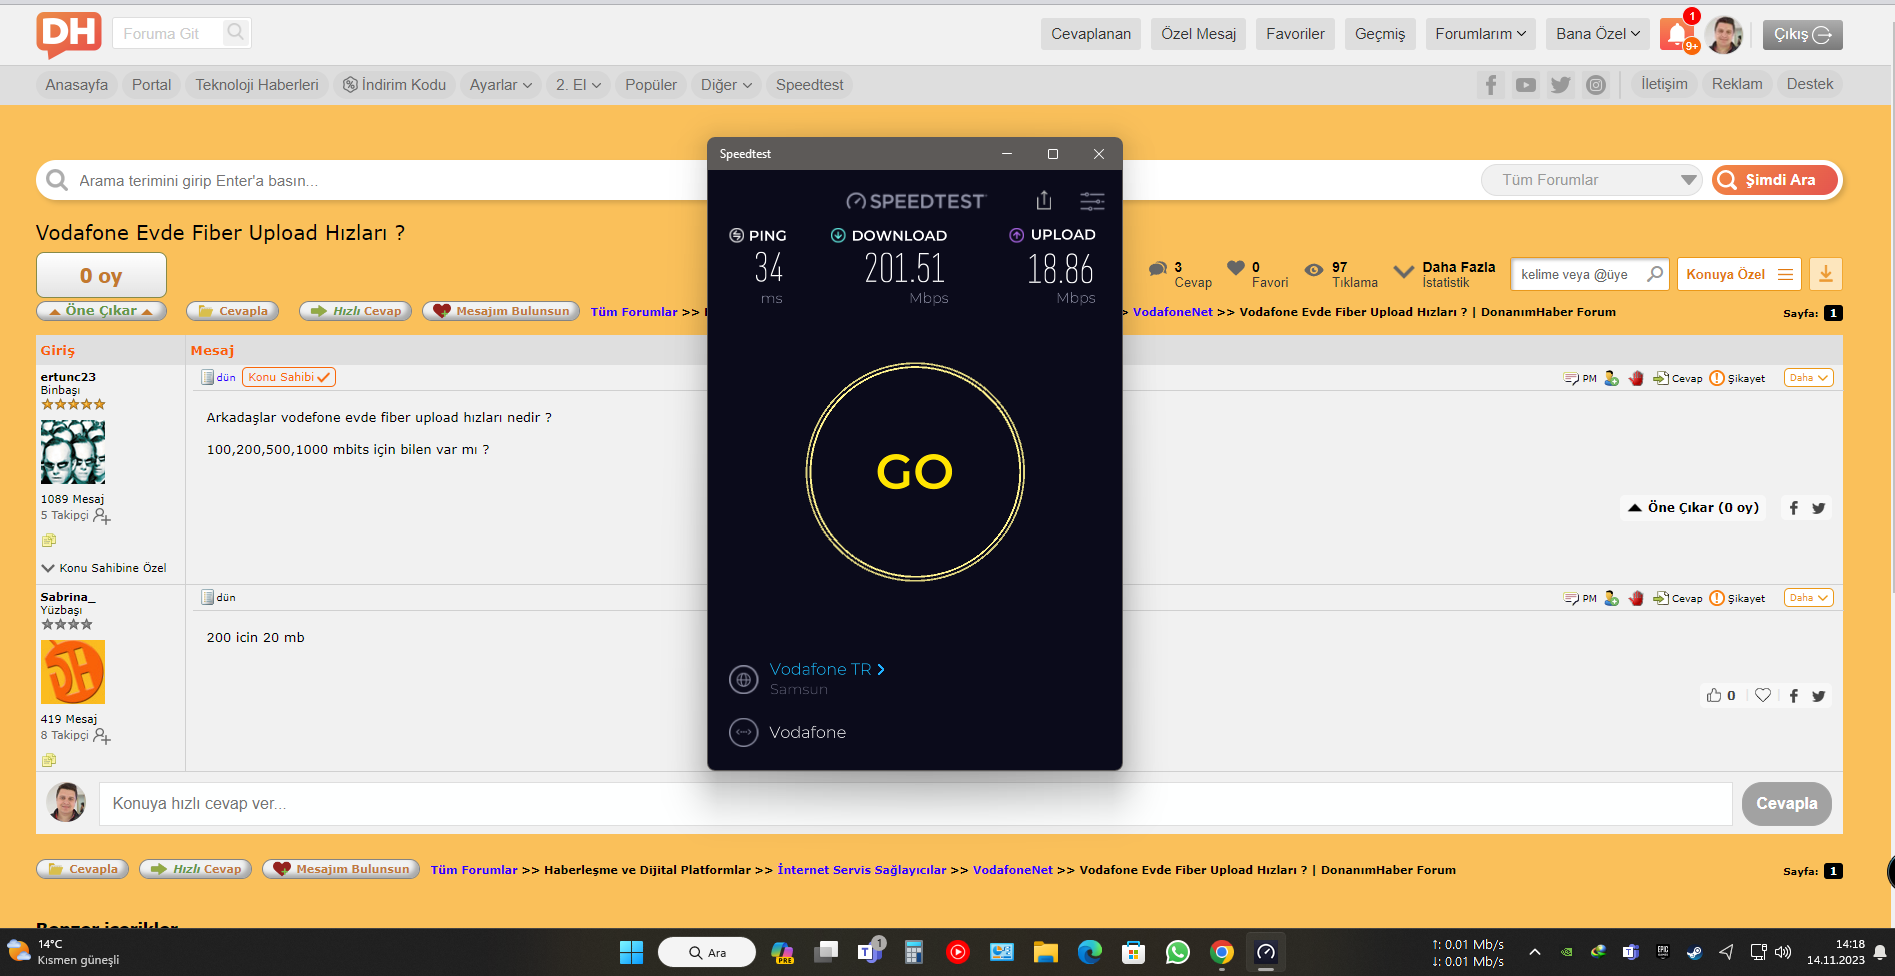Image resolution: width=1895 pixels, height=976 pixels.
Task: Click the Foruma Git input box
Action: (168, 34)
